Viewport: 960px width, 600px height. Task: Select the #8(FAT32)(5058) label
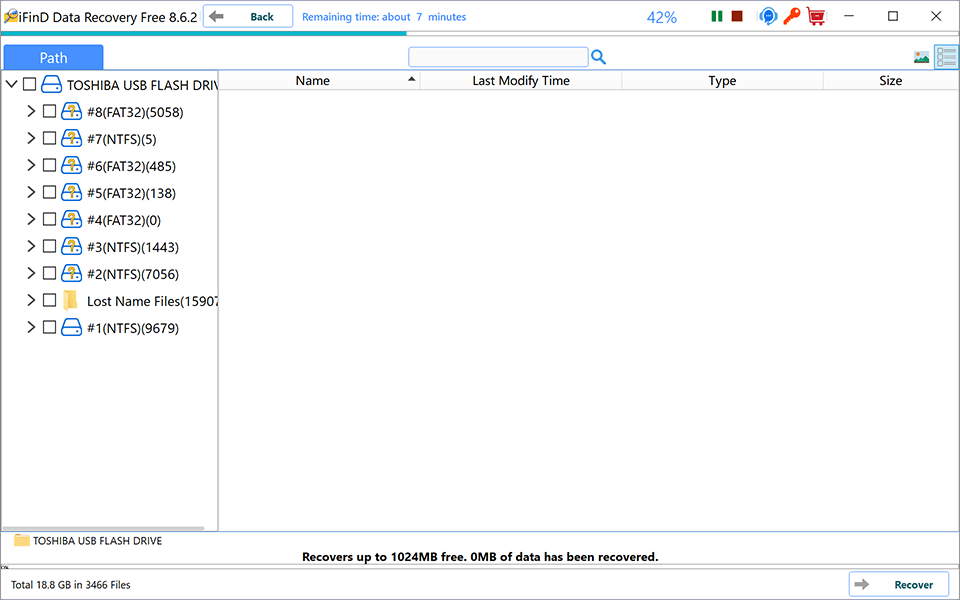(135, 112)
